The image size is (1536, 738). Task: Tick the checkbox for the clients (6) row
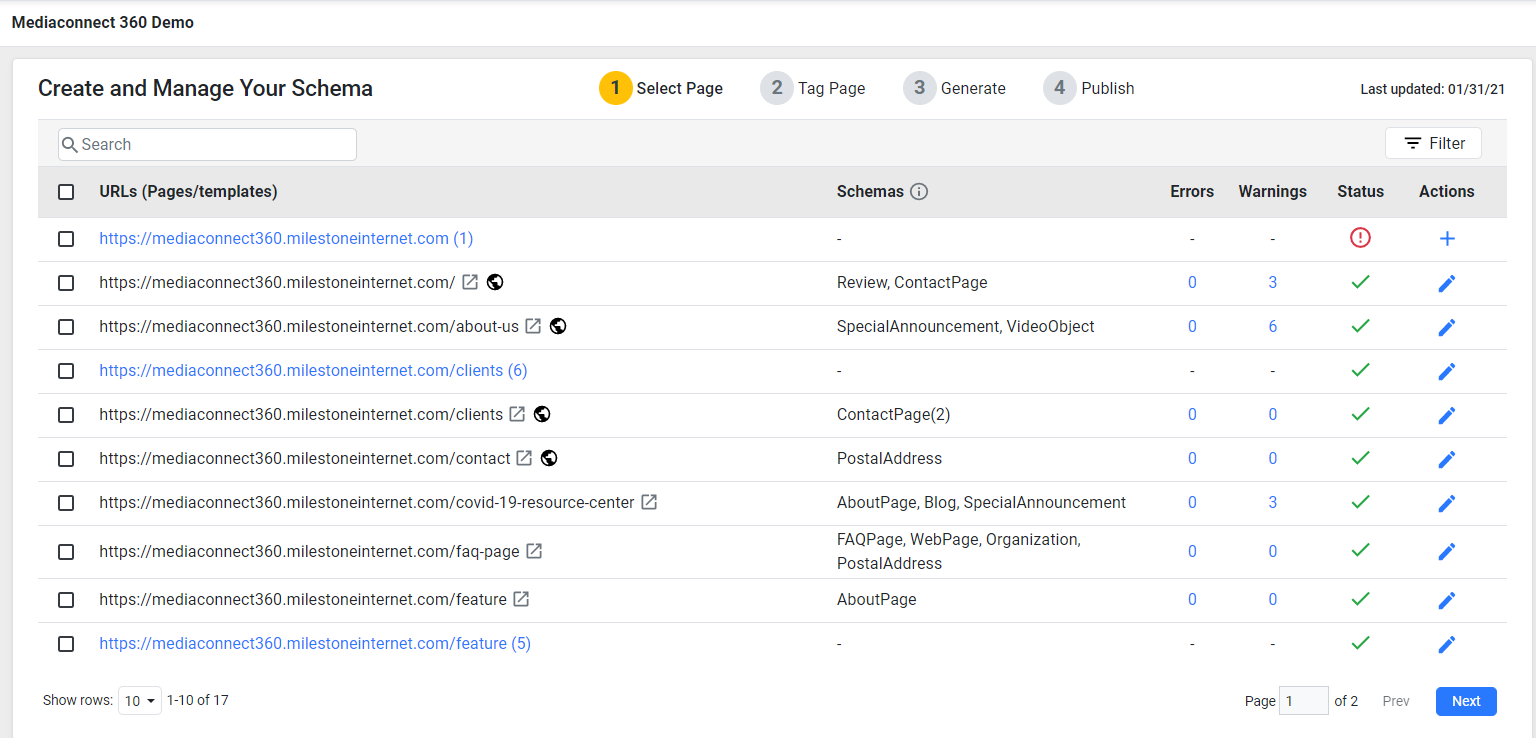tap(66, 371)
